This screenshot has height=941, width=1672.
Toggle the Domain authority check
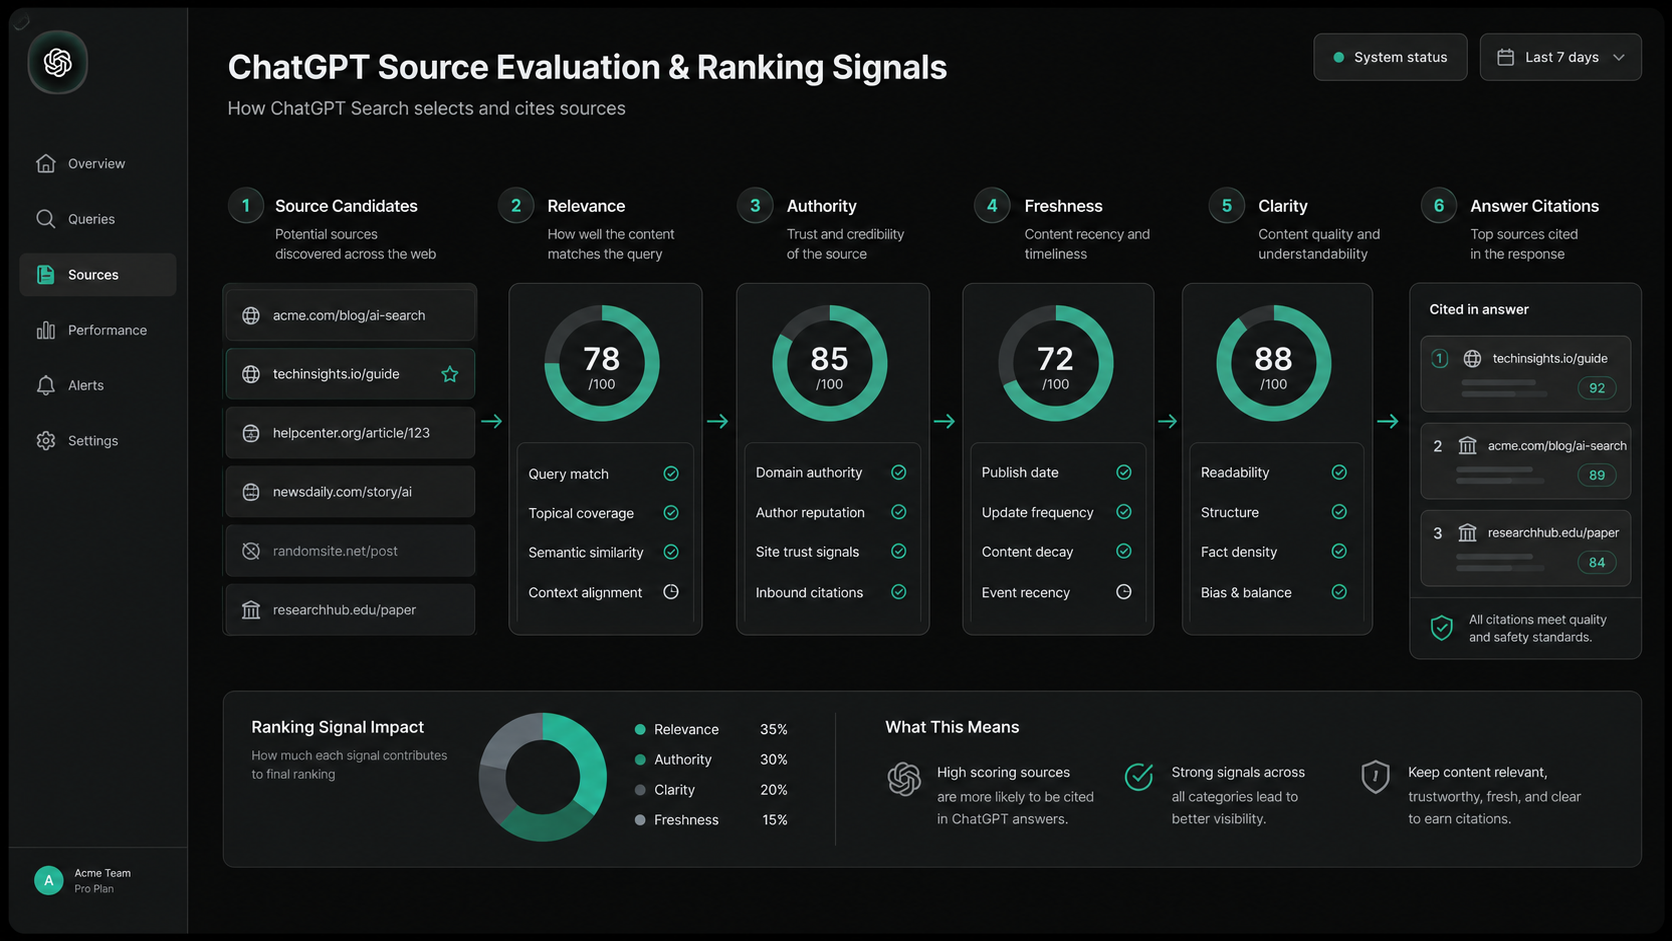[899, 472]
